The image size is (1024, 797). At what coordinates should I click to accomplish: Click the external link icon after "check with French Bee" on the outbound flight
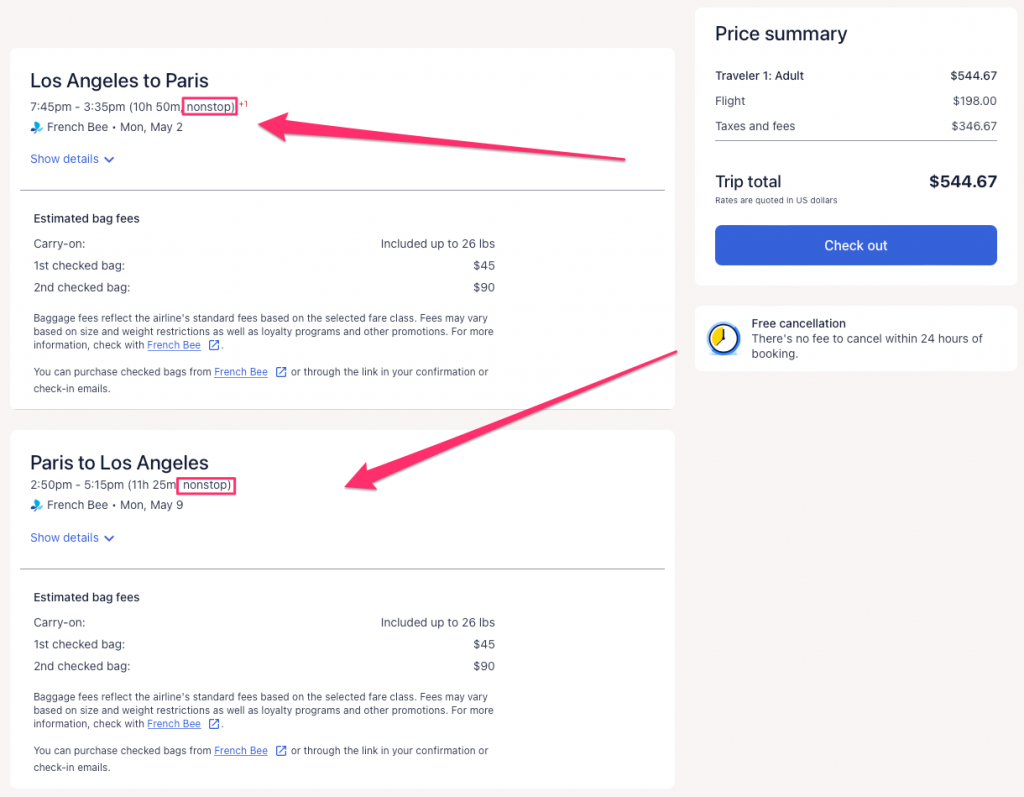click(x=214, y=346)
